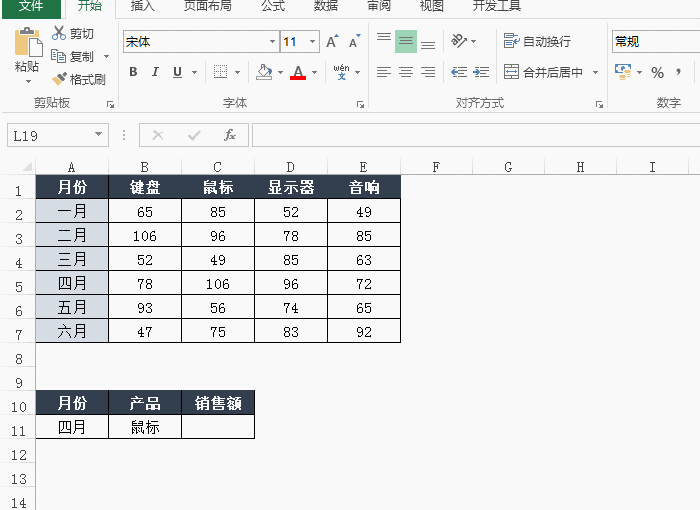
Task: Open the Name Box L19 dropdown
Action: tap(99, 134)
